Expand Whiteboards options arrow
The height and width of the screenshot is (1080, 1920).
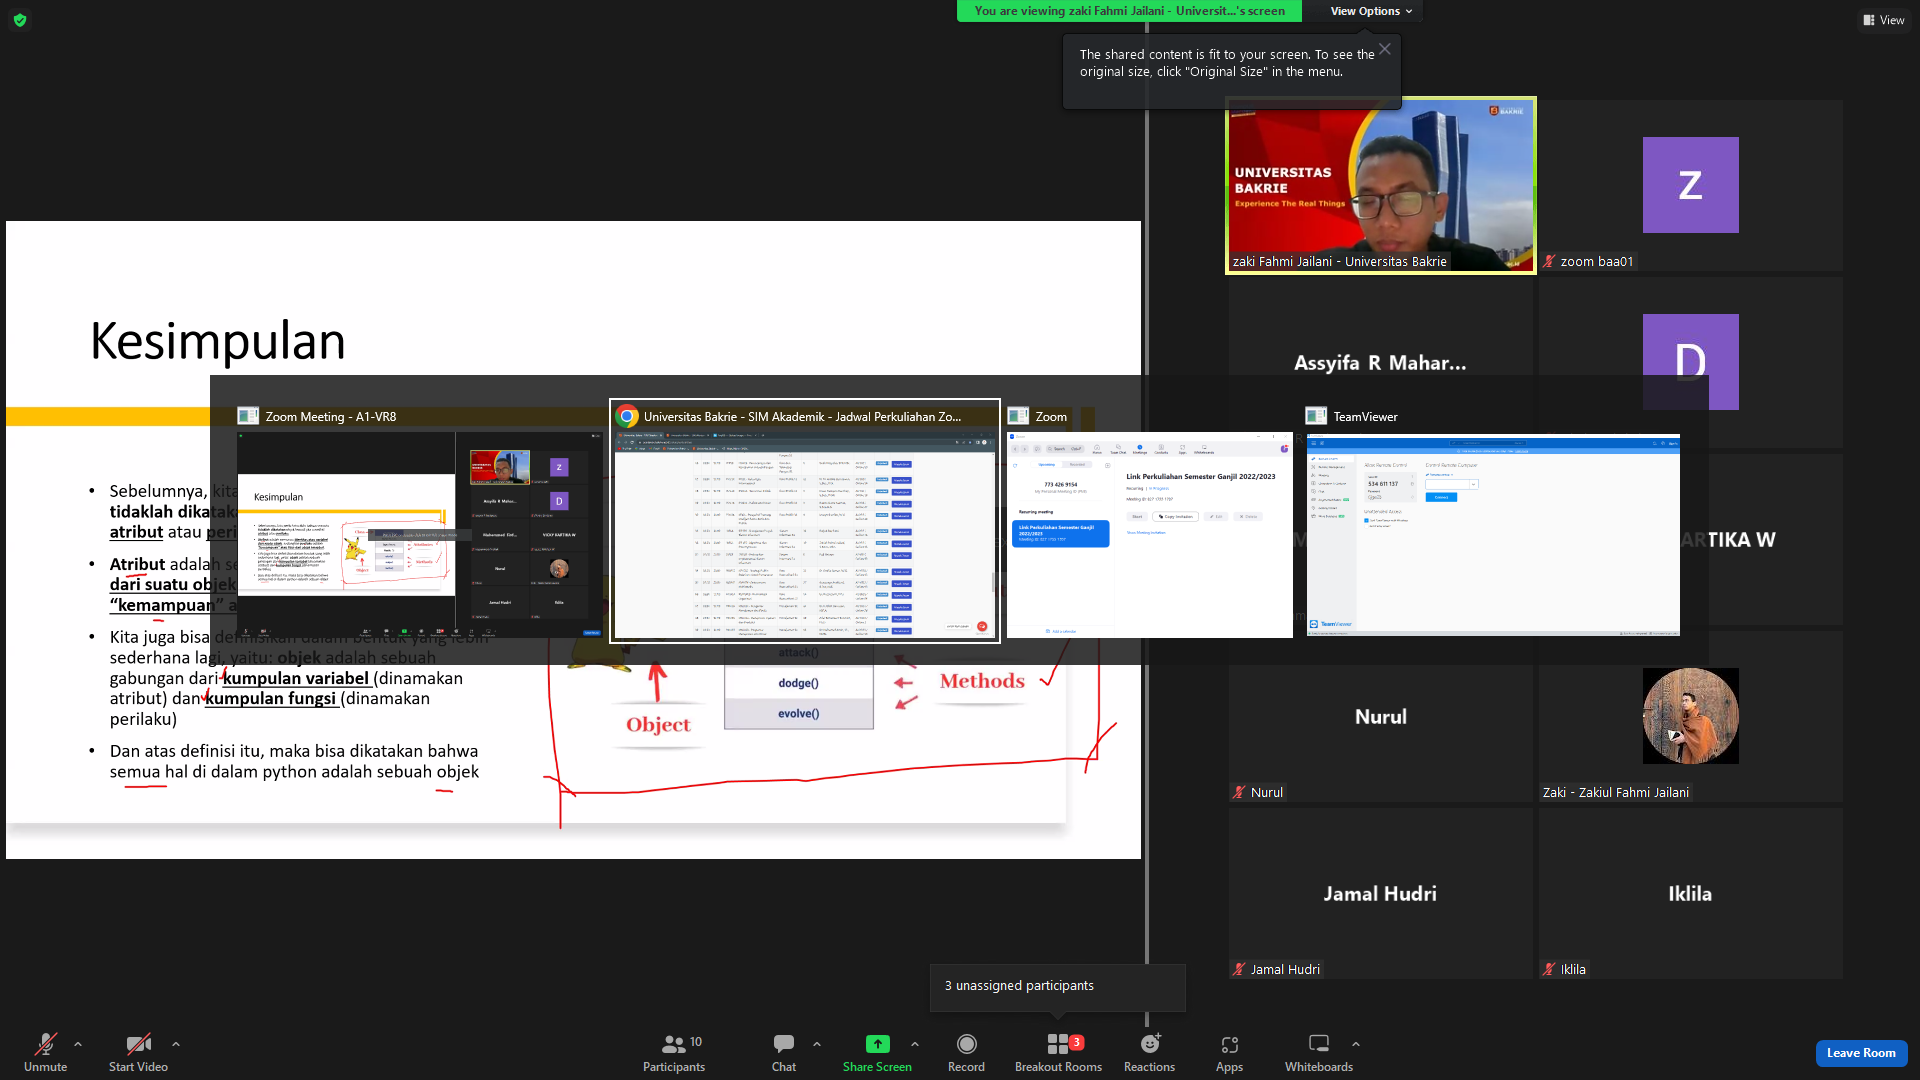tap(1356, 1044)
